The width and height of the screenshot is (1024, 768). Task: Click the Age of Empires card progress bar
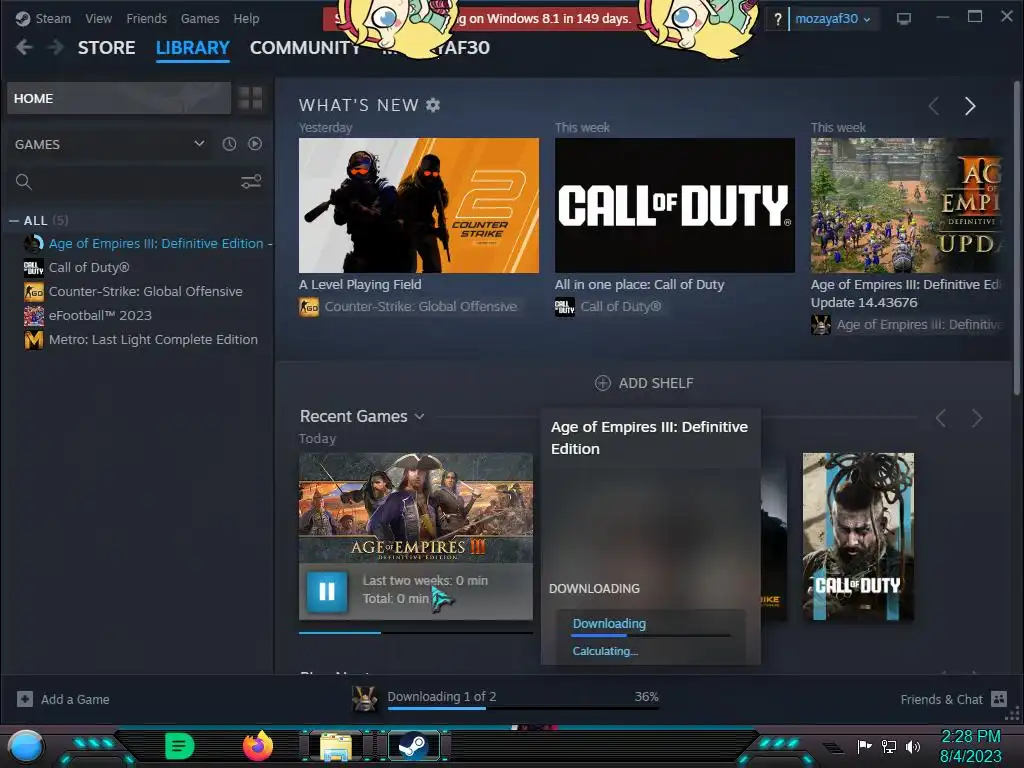click(x=416, y=633)
